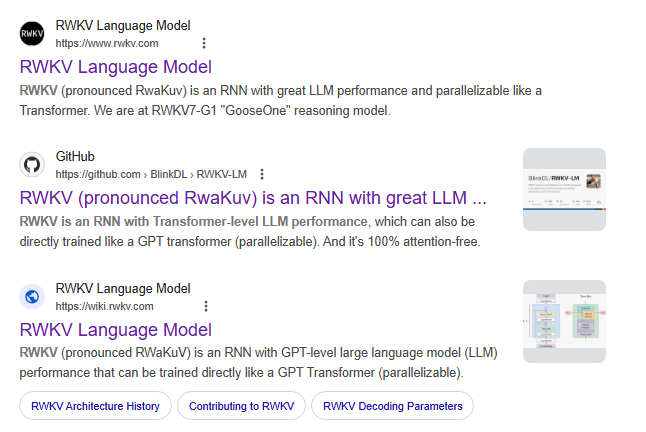
Task: Click site name 'RWKV Language Model' above www.rwkv.com
Action: tap(123, 26)
